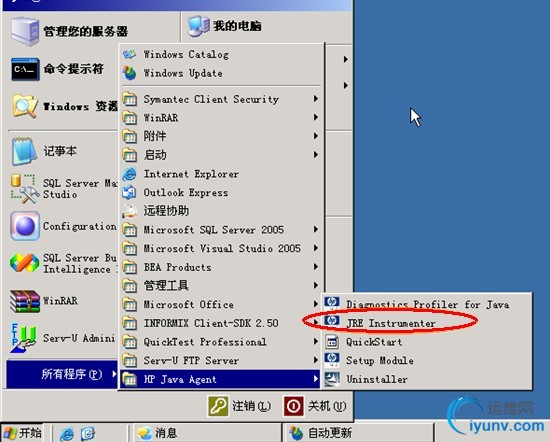
Task: Click the 我的电脑 label
Action: [237, 26]
